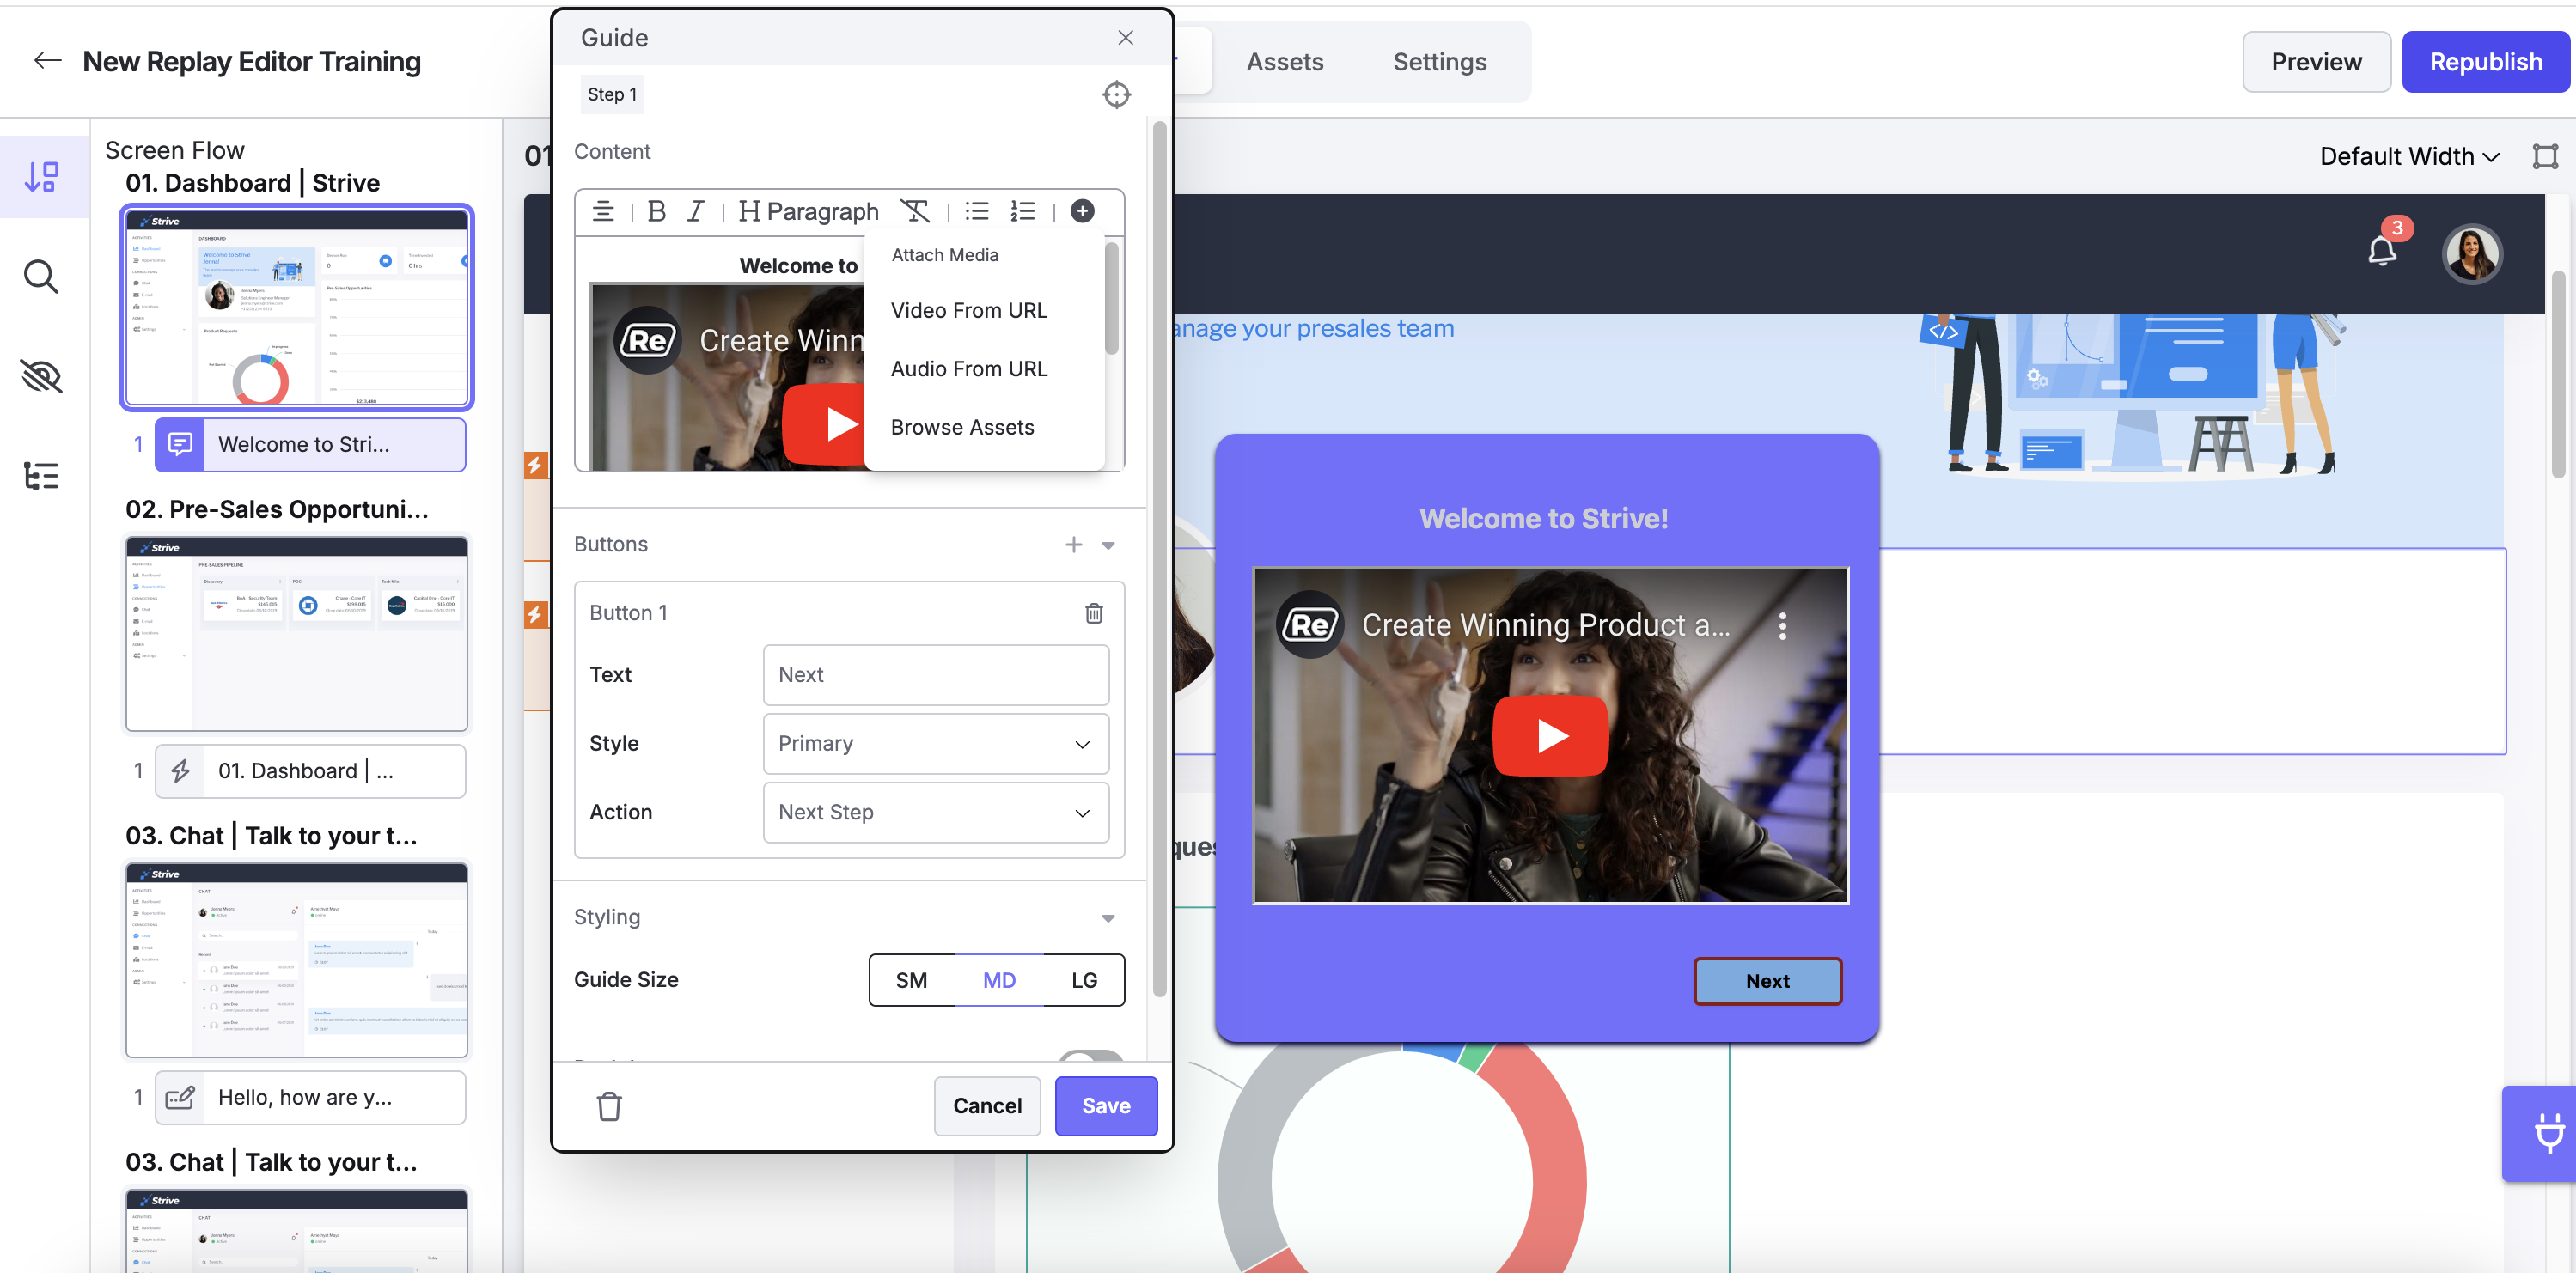Click the 03. Chat title above the last thumbnail

[271, 1162]
